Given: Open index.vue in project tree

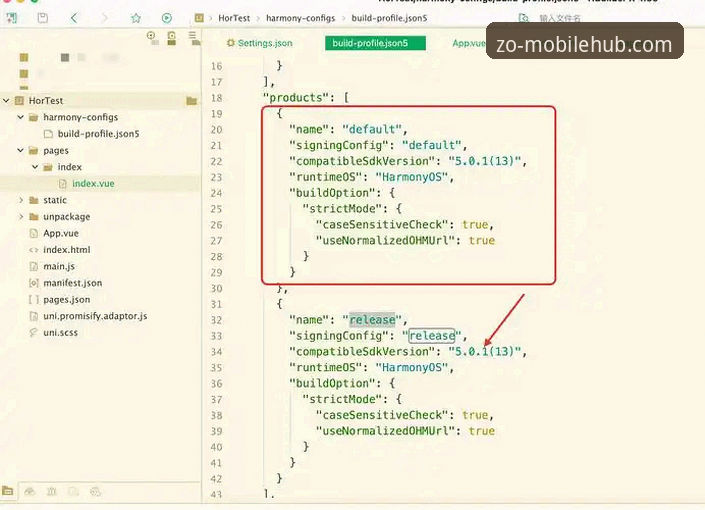Looking at the screenshot, I should (x=93, y=183).
